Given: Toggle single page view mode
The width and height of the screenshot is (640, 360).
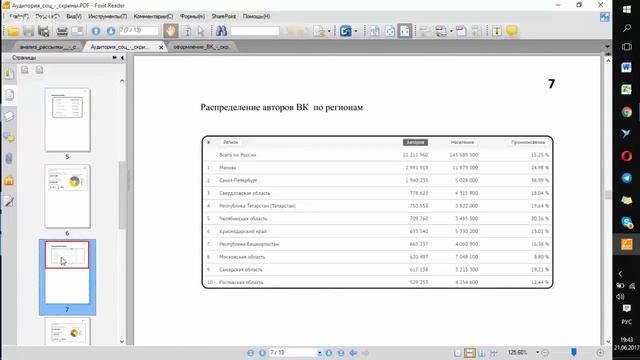Looking at the screenshot, I should (x=458, y=353).
